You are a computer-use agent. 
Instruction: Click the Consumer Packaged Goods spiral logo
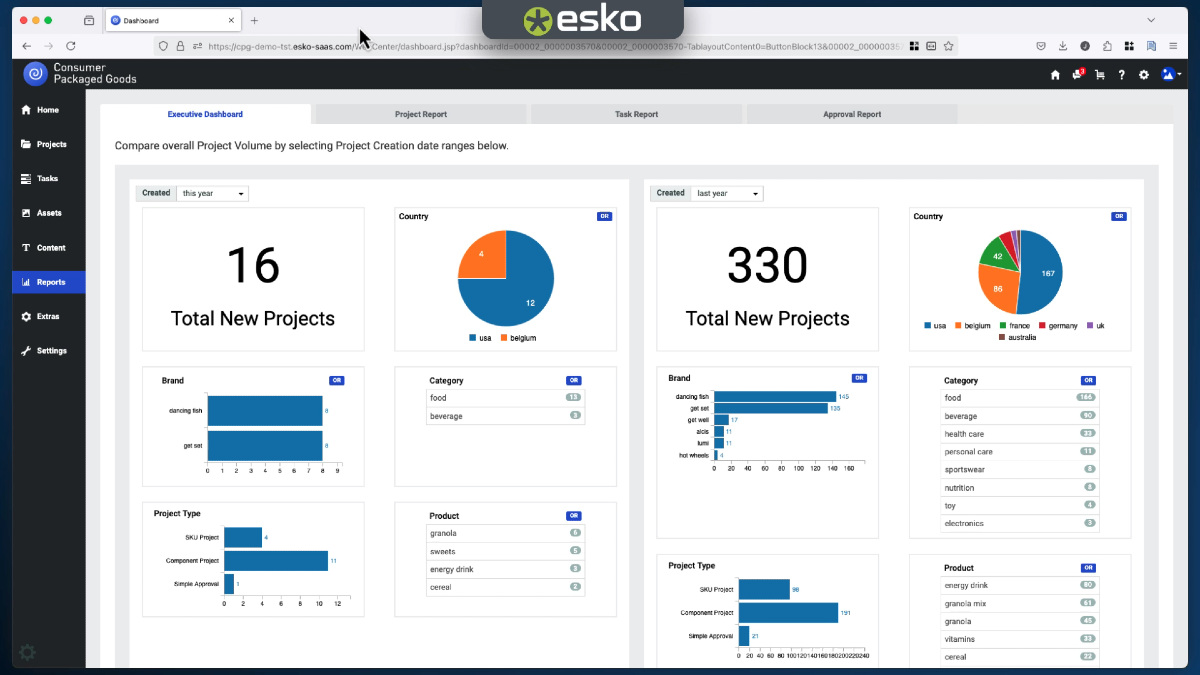click(35, 73)
